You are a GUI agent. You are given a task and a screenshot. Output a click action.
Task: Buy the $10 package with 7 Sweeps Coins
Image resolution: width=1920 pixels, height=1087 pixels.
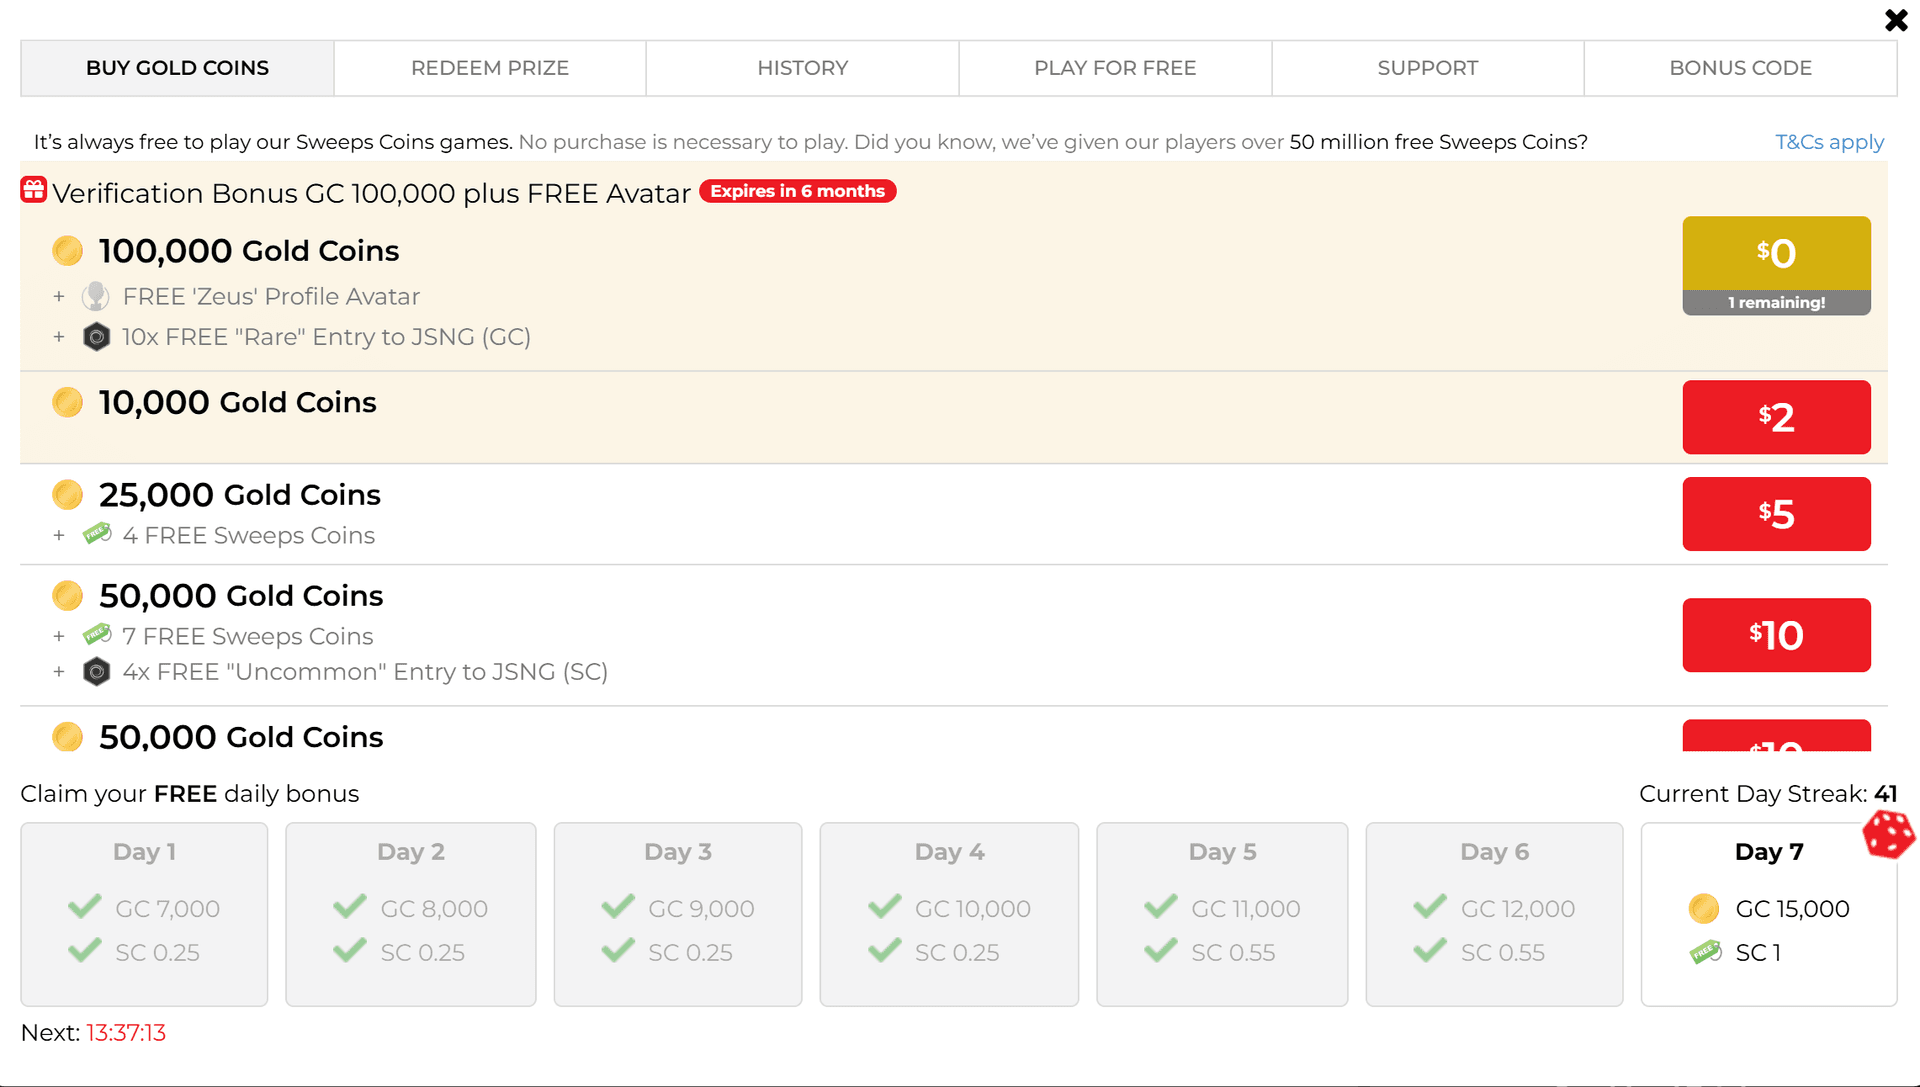coord(1776,635)
